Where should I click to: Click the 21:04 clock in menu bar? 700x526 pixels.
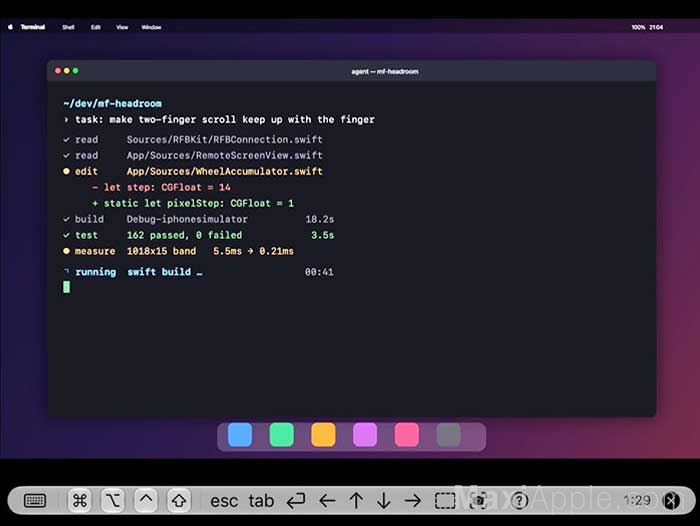(x=656, y=27)
